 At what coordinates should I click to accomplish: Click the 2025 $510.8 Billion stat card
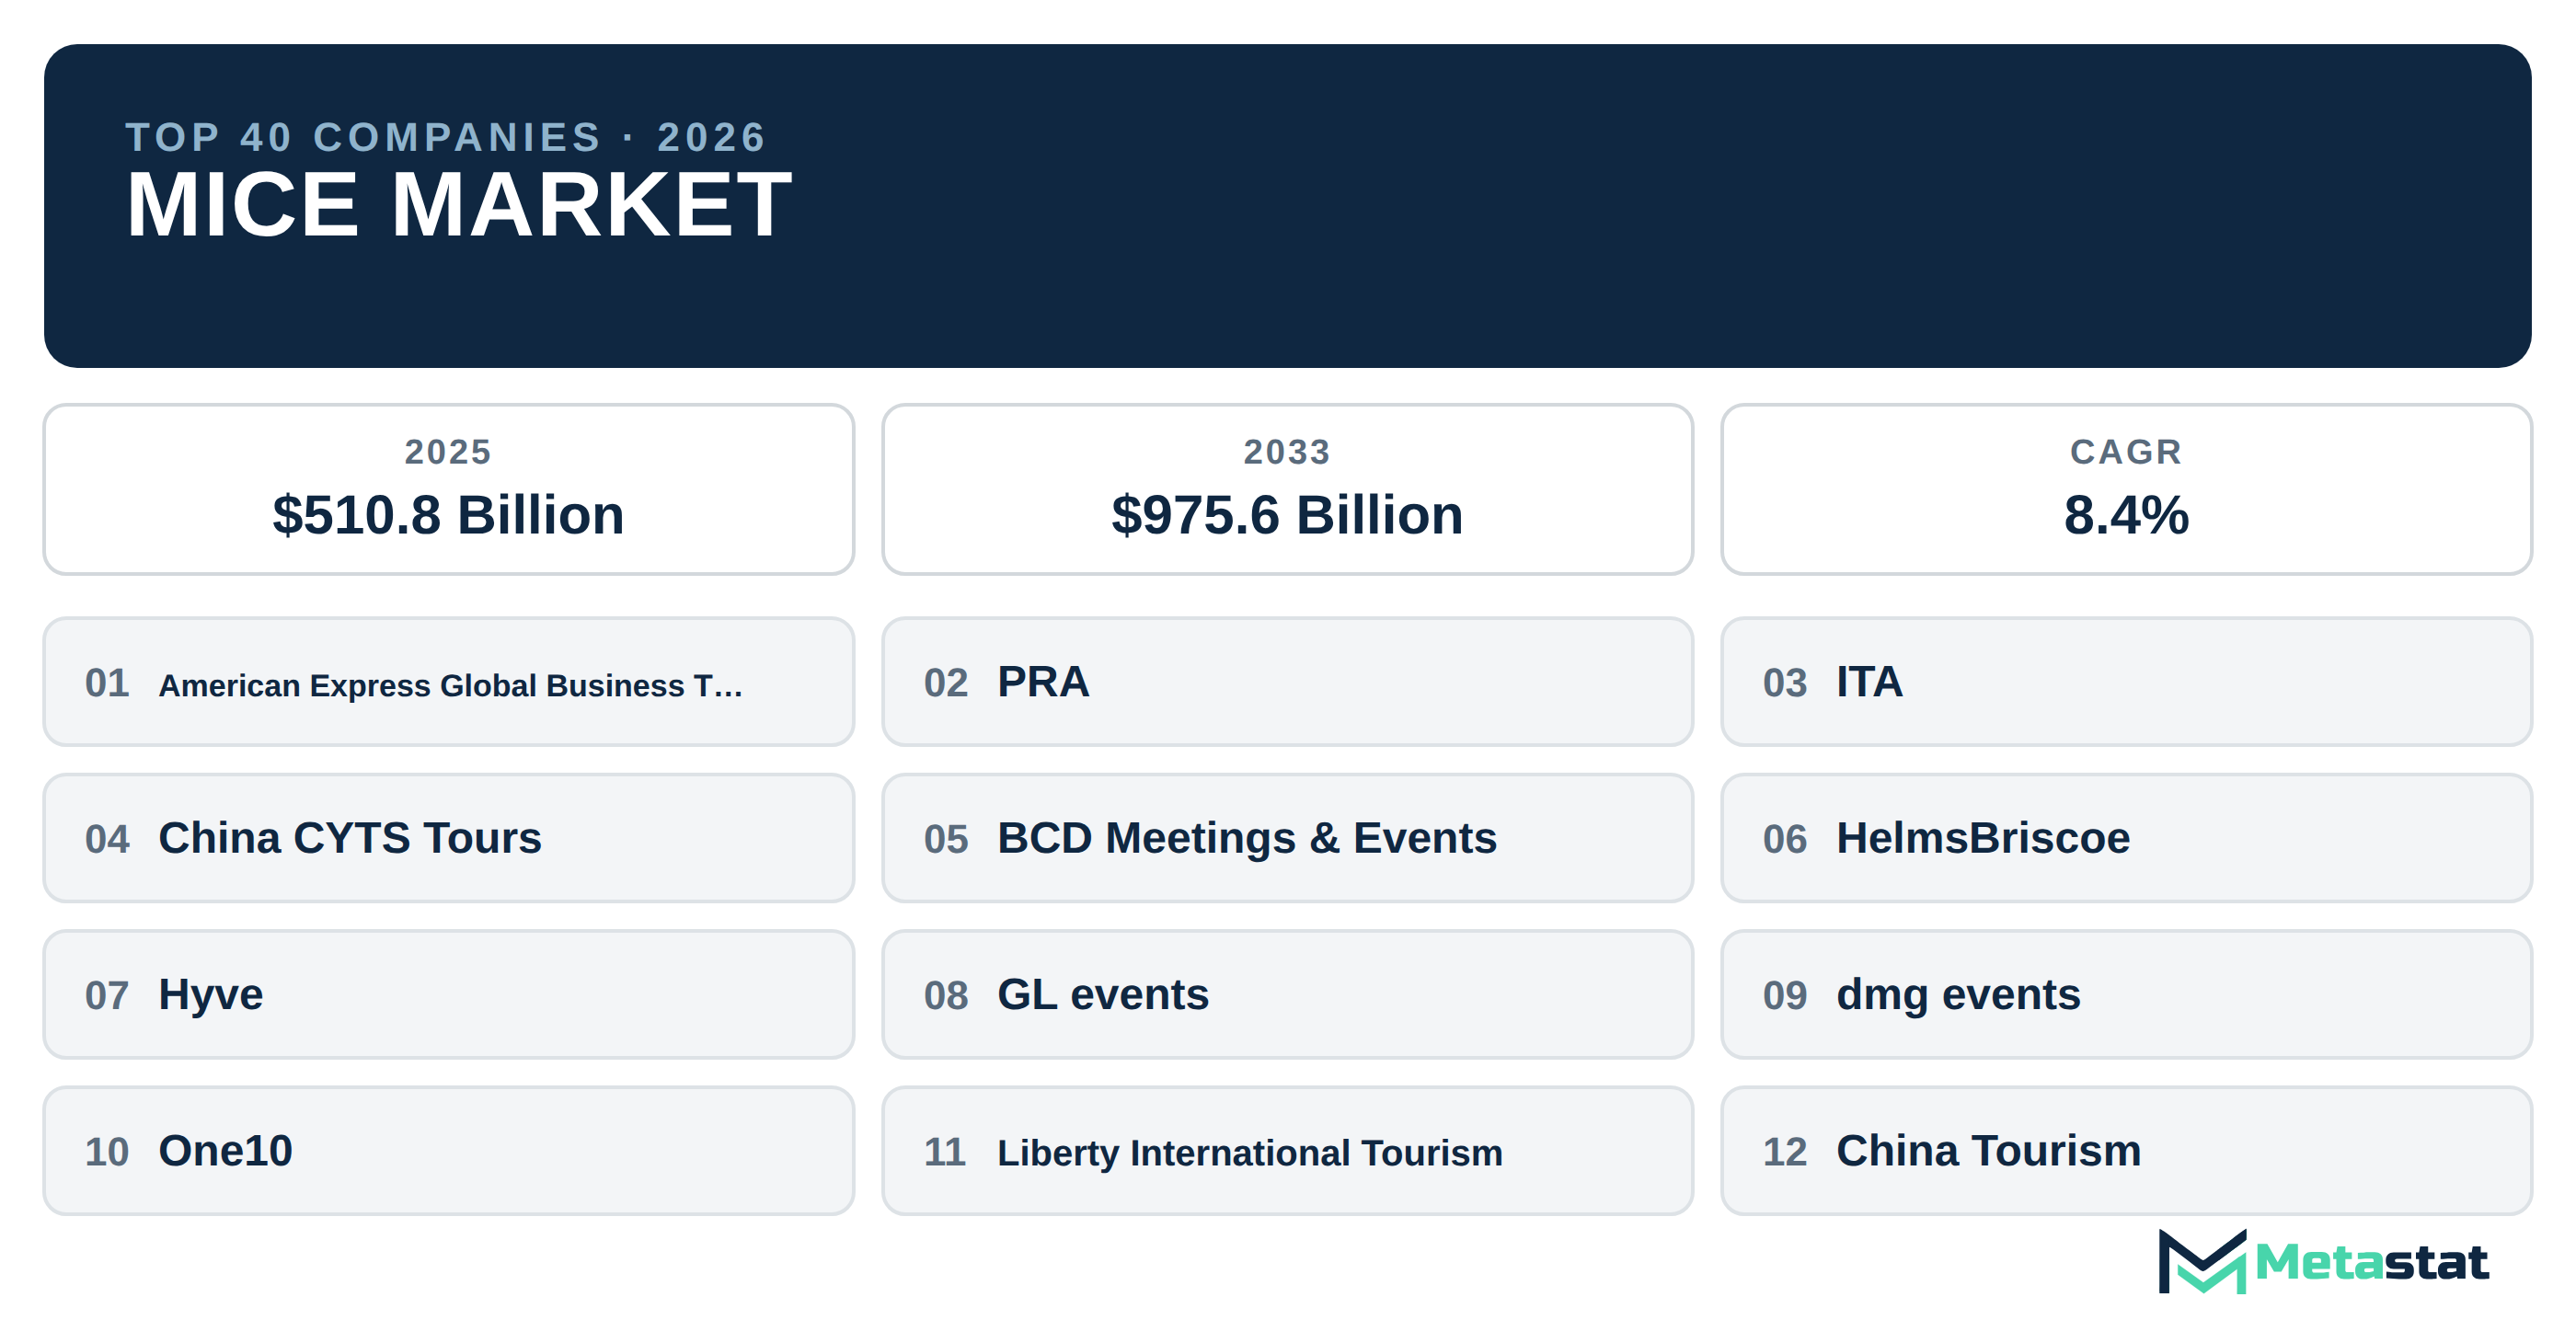[x=448, y=489]
